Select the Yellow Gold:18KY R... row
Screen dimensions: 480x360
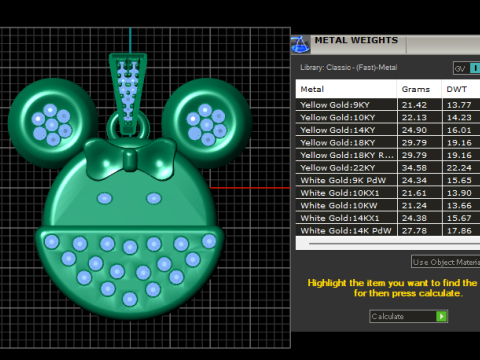pos(388,155)
